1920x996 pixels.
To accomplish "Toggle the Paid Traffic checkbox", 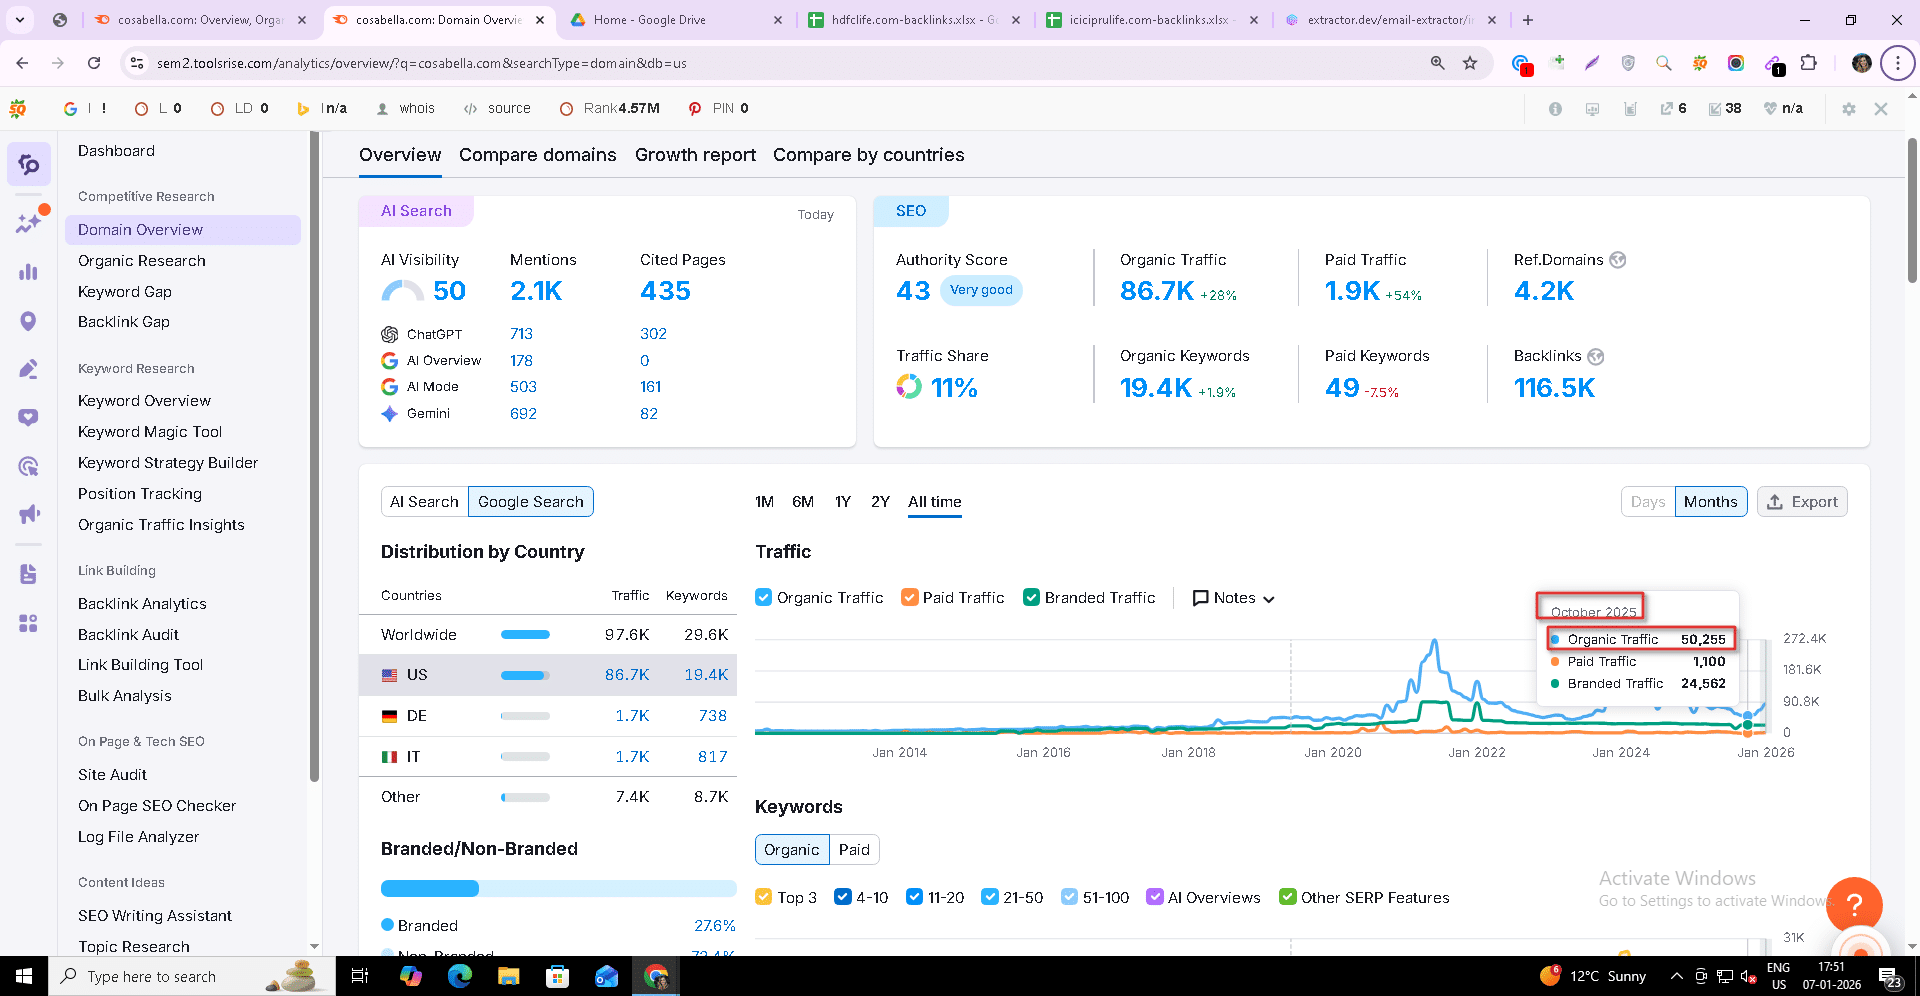I will (909, 598).
